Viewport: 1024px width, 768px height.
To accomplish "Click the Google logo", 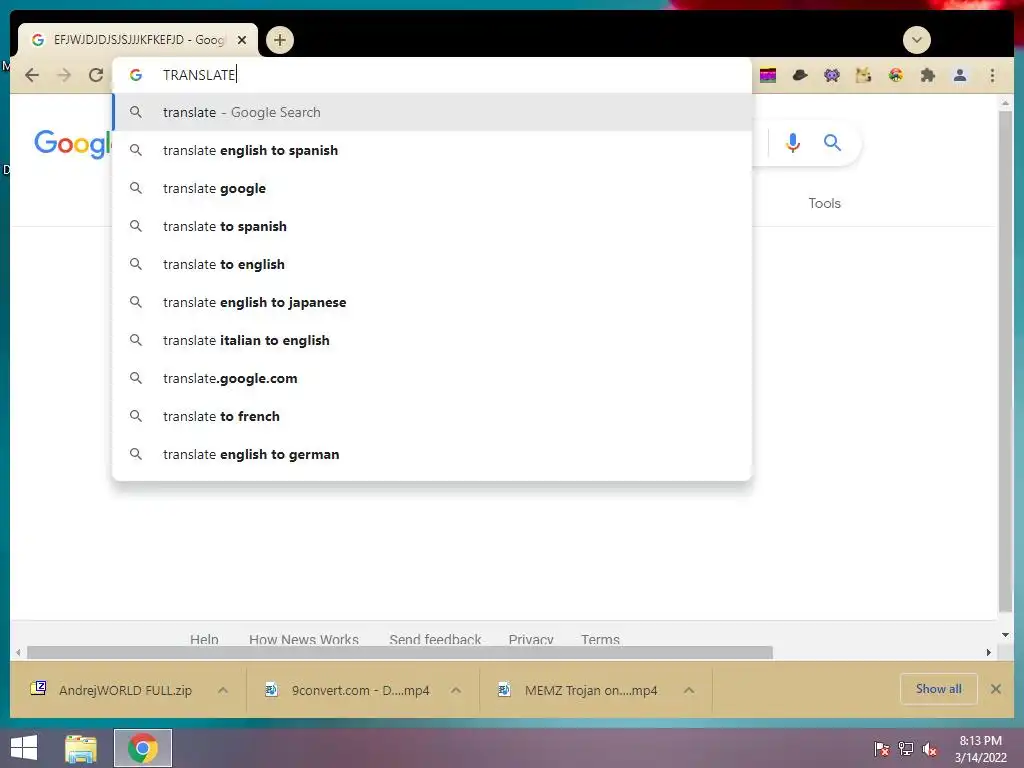I will tap(72, 144).
